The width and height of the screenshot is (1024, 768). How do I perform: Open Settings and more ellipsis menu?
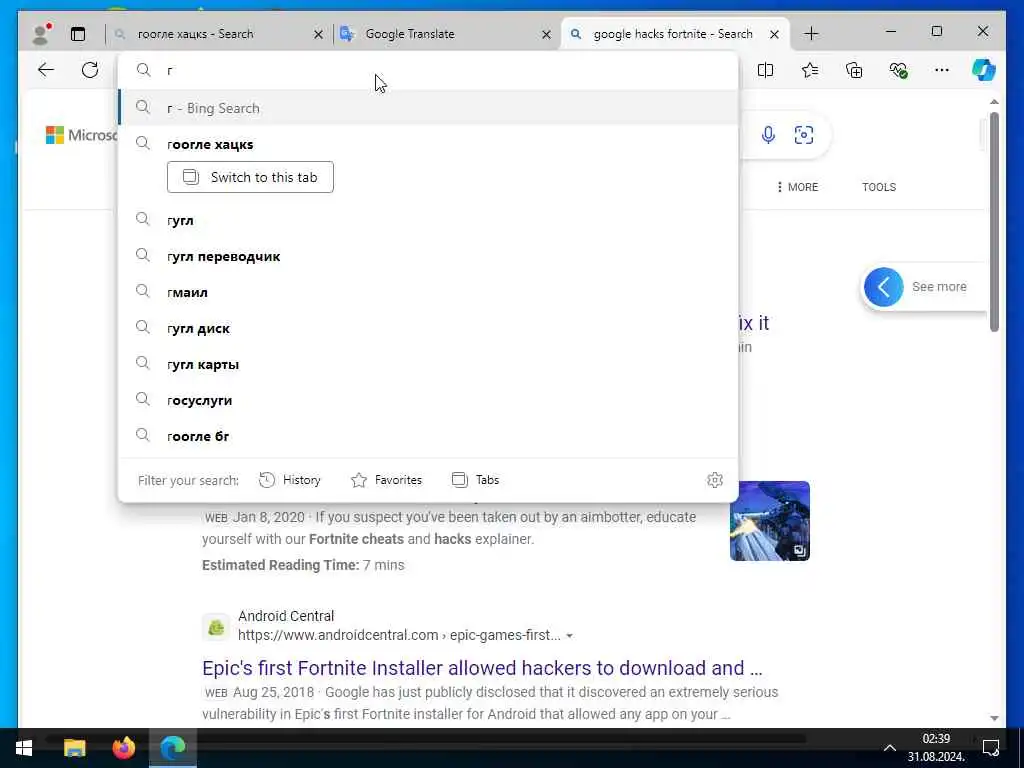[942, 70]
